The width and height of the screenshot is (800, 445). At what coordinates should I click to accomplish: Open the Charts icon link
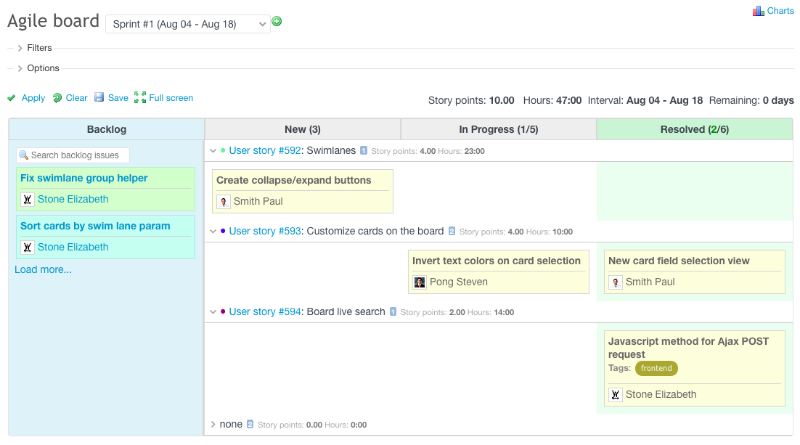click(759, 11)
